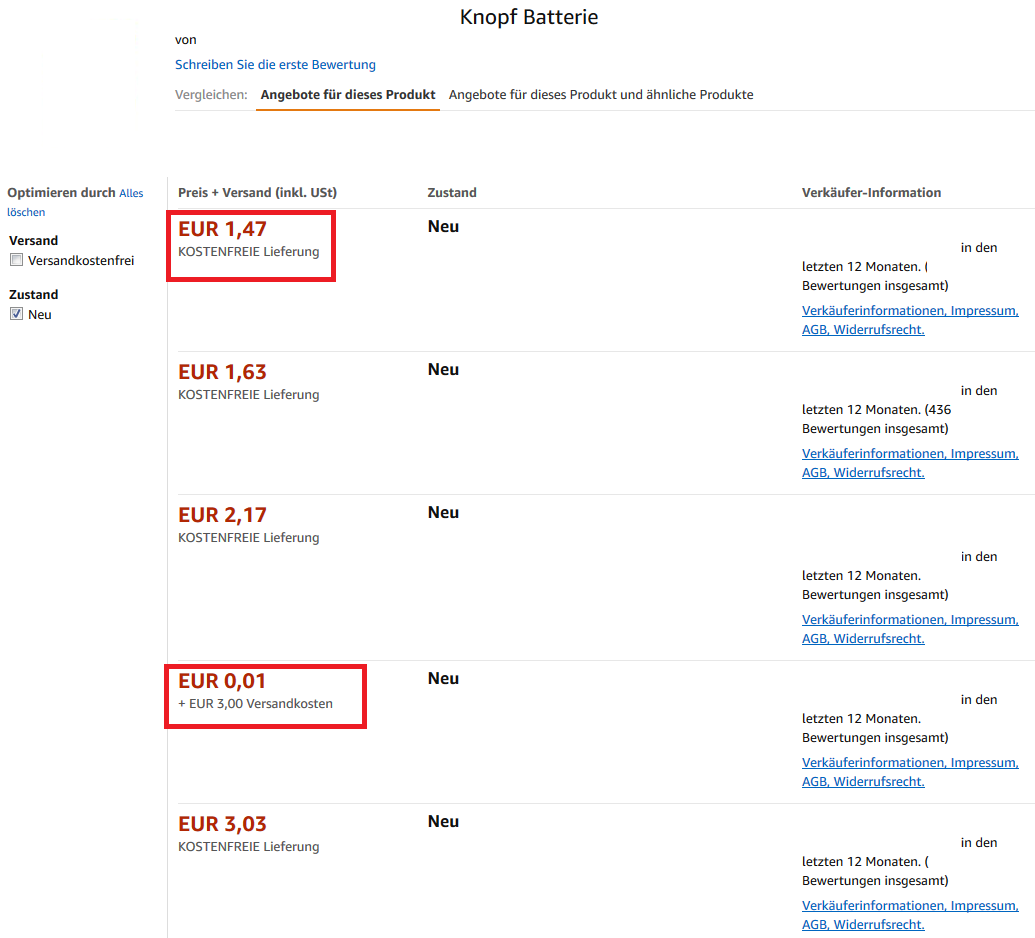Select 'Angebote für dieses Produkt' tab
The image size is (1035, 938).
[x=348, y=94]
